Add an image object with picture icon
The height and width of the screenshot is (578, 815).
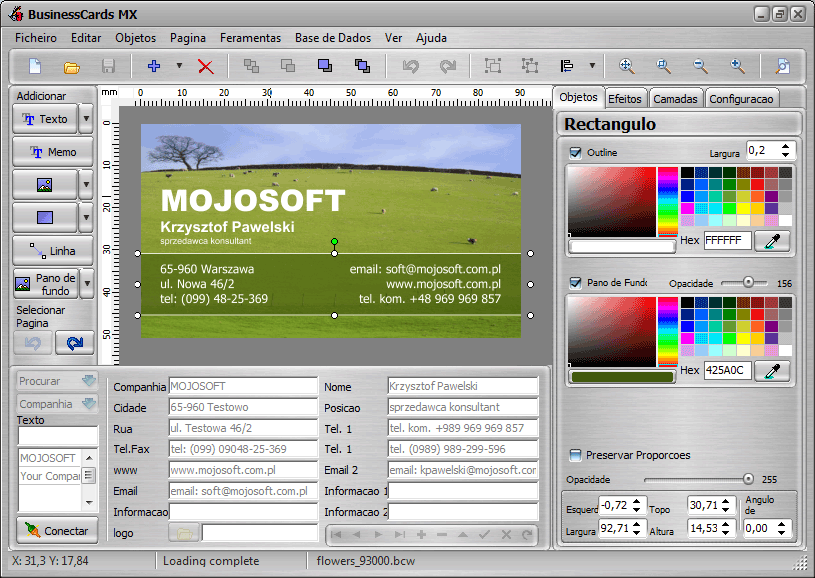[x=45, y=185]
